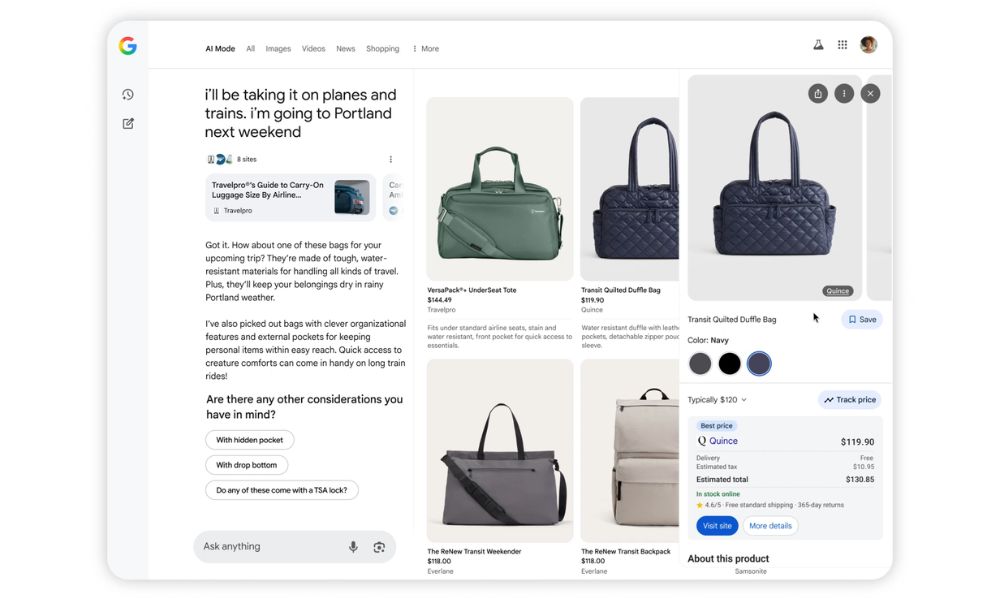Open the Google apps grid
This screenshot has width=1000, height=600.
click(843, 45)
